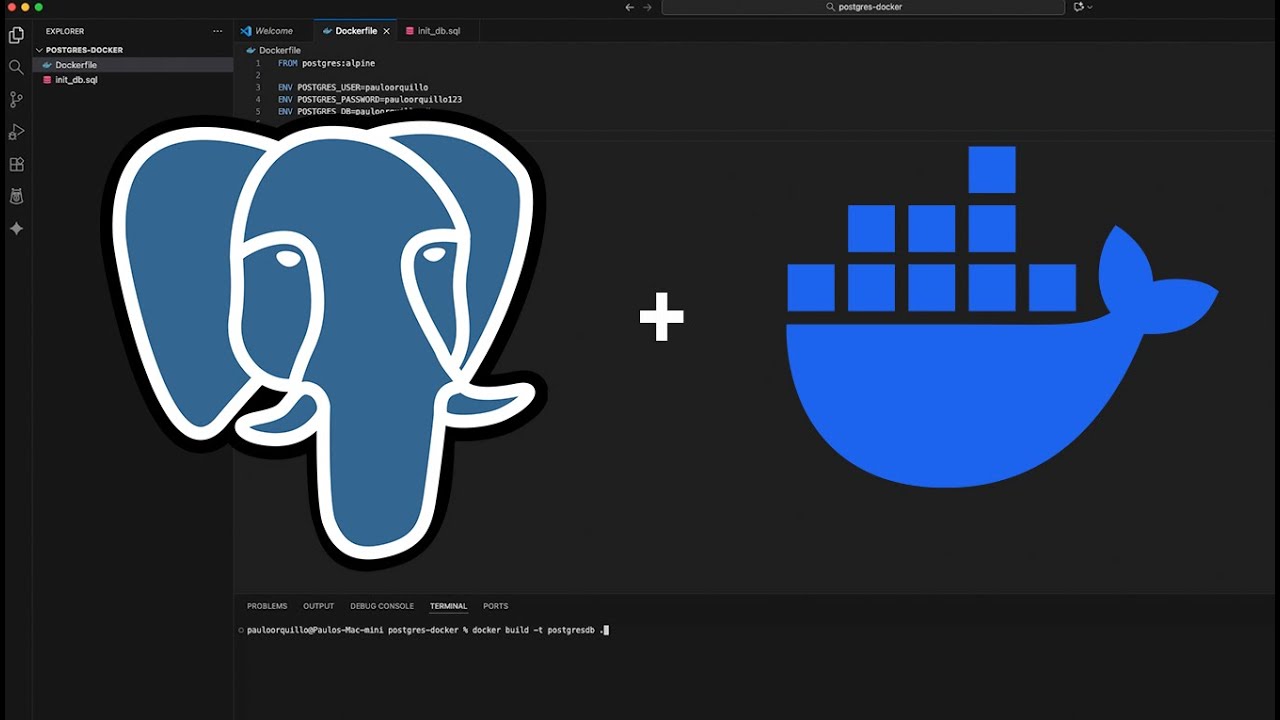The width and height of the screenshot is (1280, 720).
Task: Open the Search view in the activity bar
Action: pyautogui.click(x=16, y=67)
